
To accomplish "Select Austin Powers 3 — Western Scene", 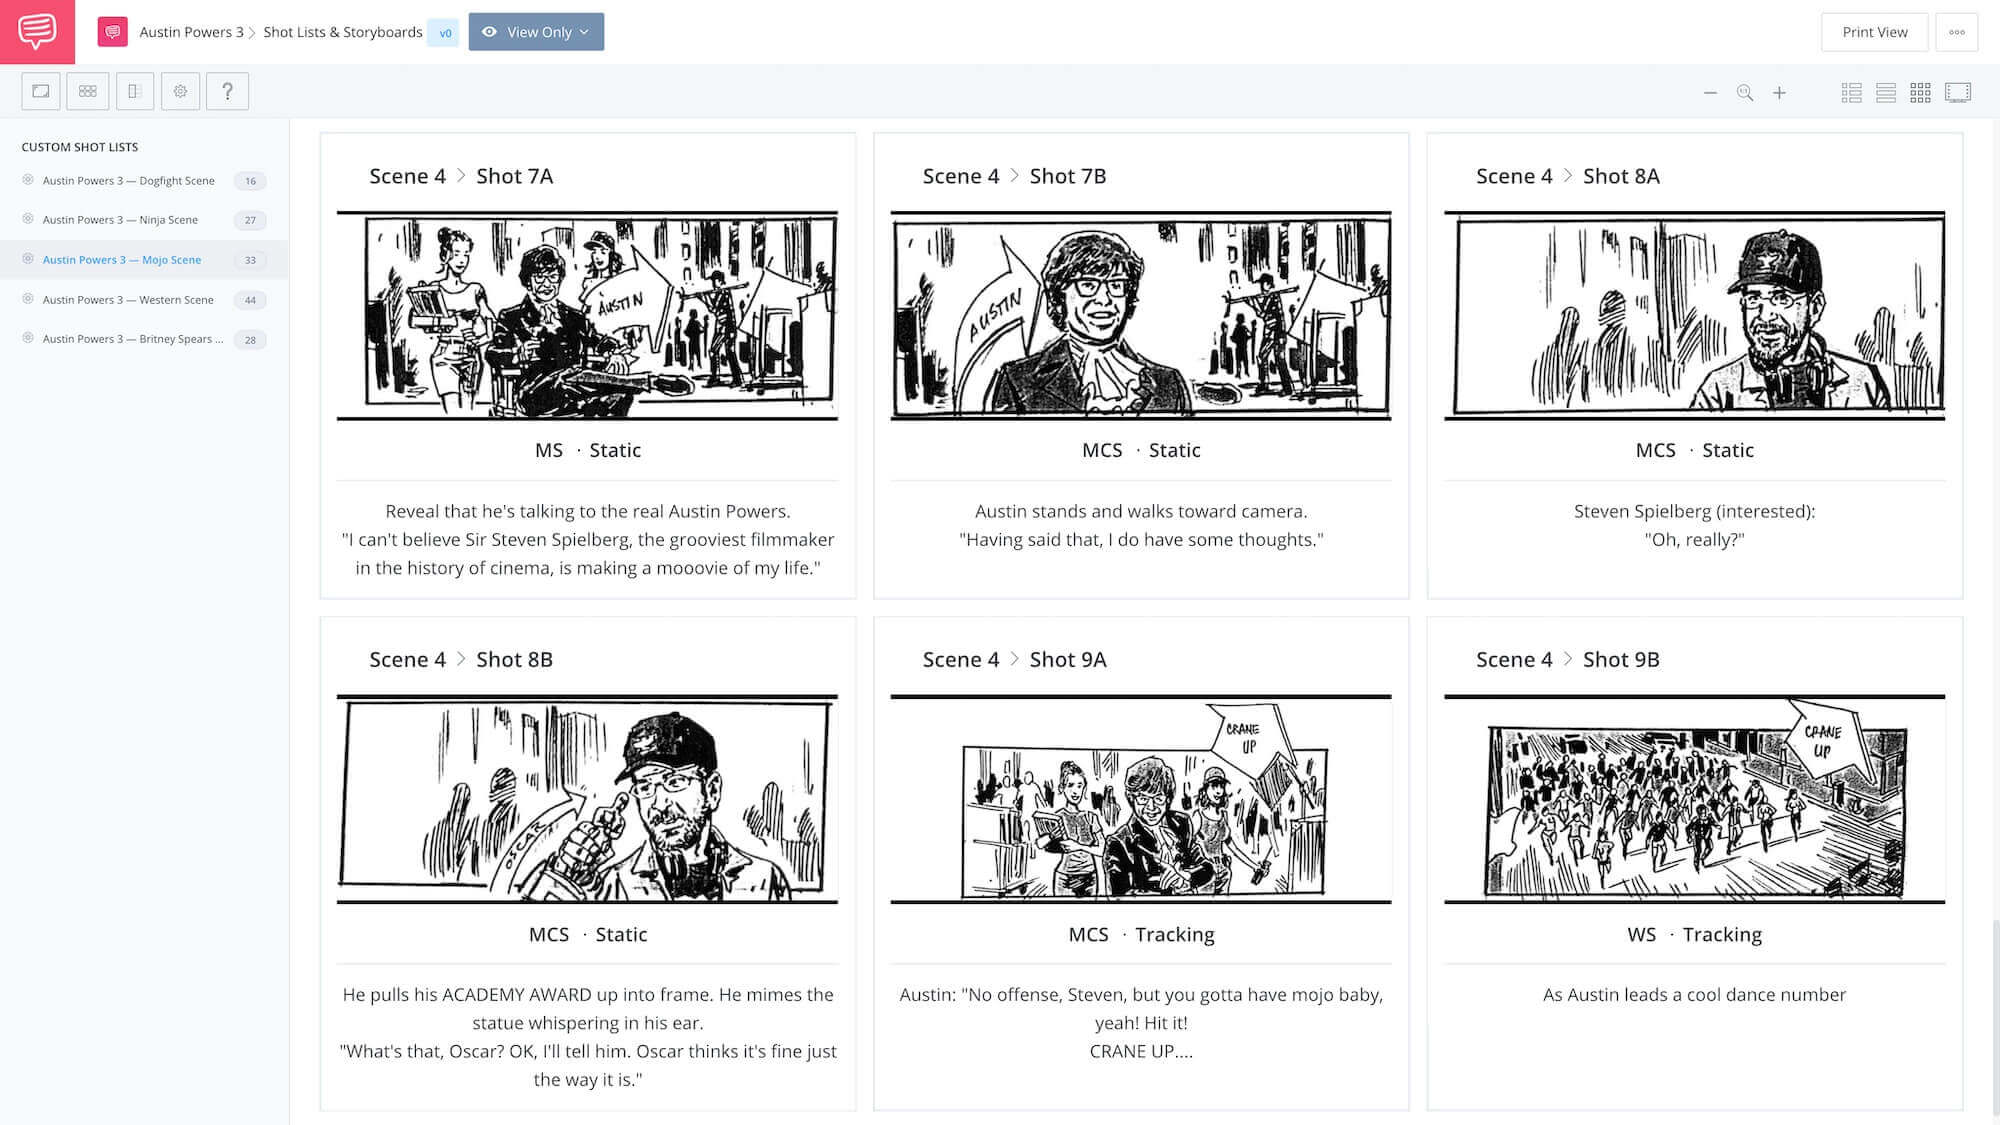I will (128, 300).
